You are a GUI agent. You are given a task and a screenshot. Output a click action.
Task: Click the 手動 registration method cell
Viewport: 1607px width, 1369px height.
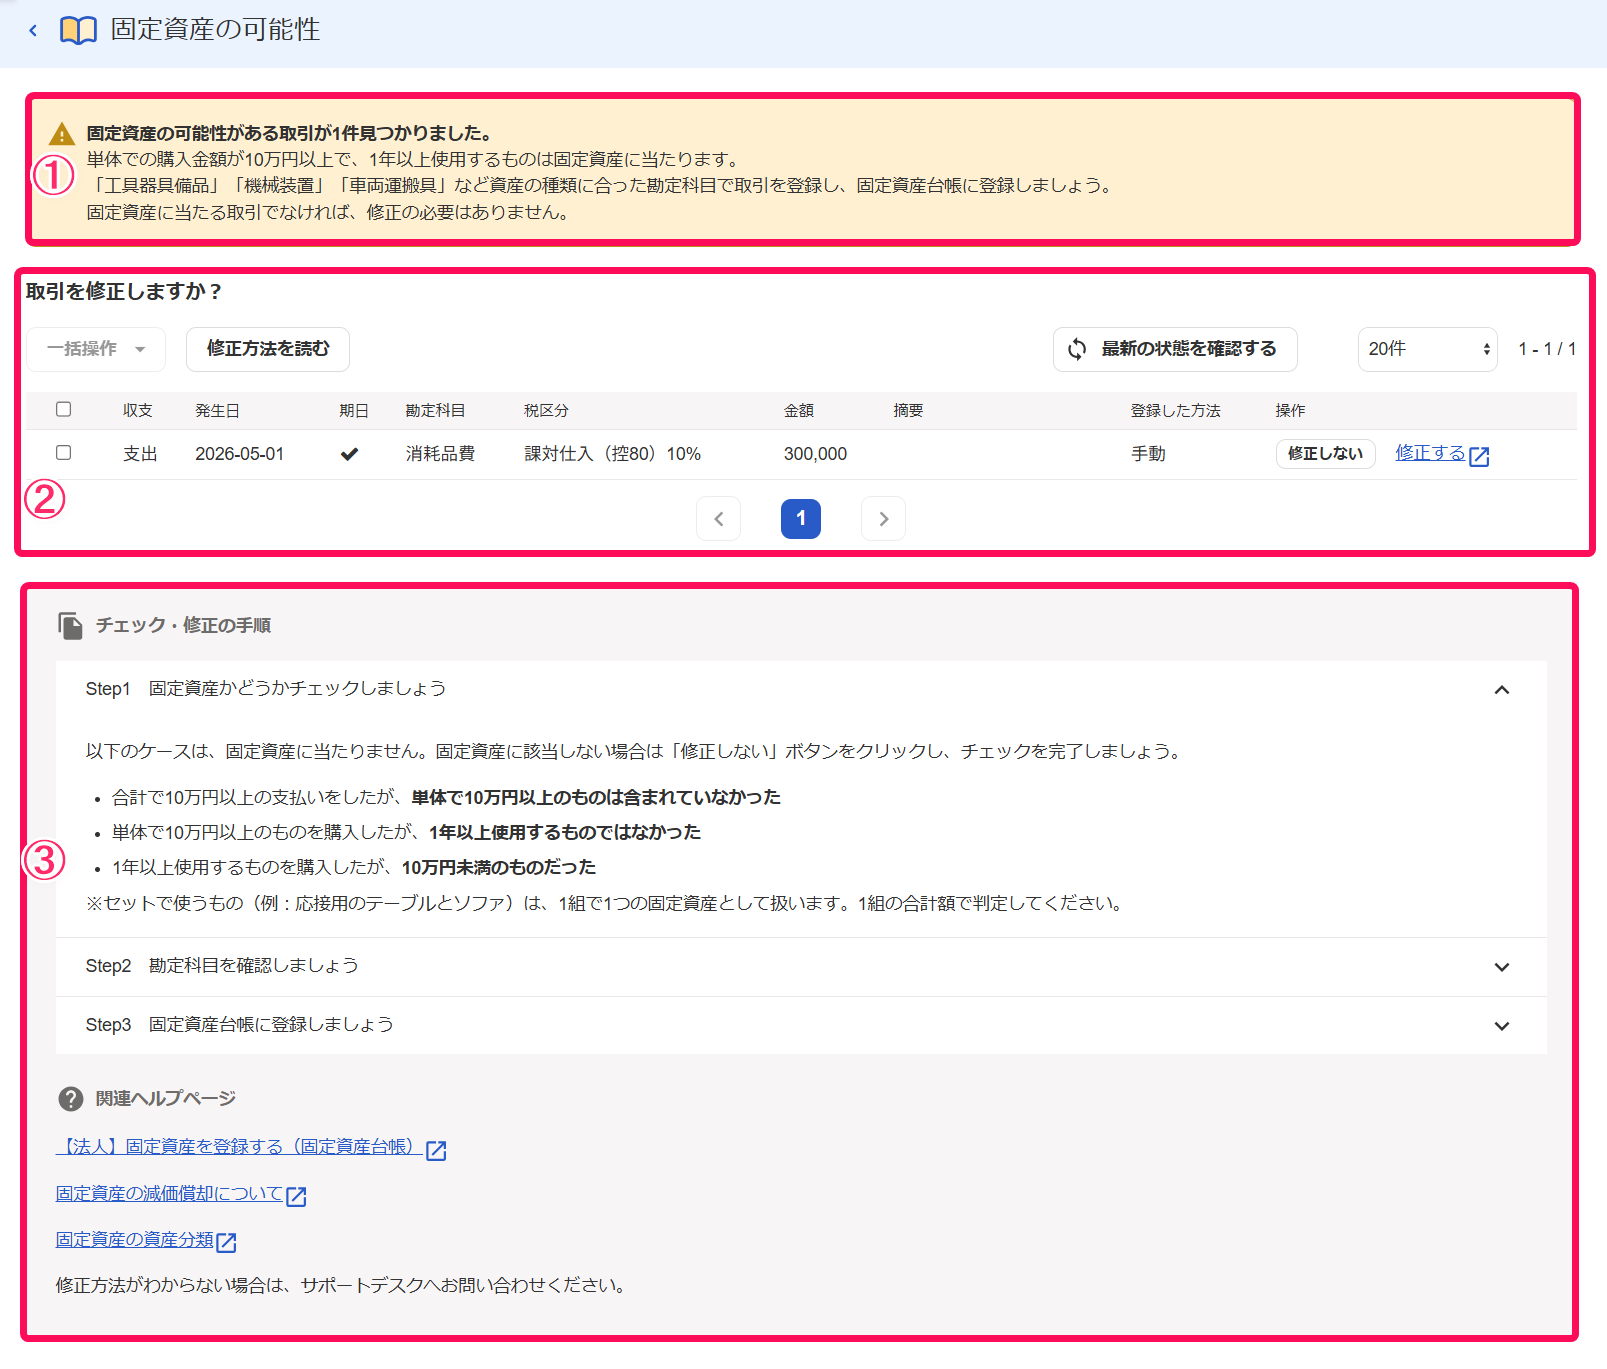[x=1148, y=454]
